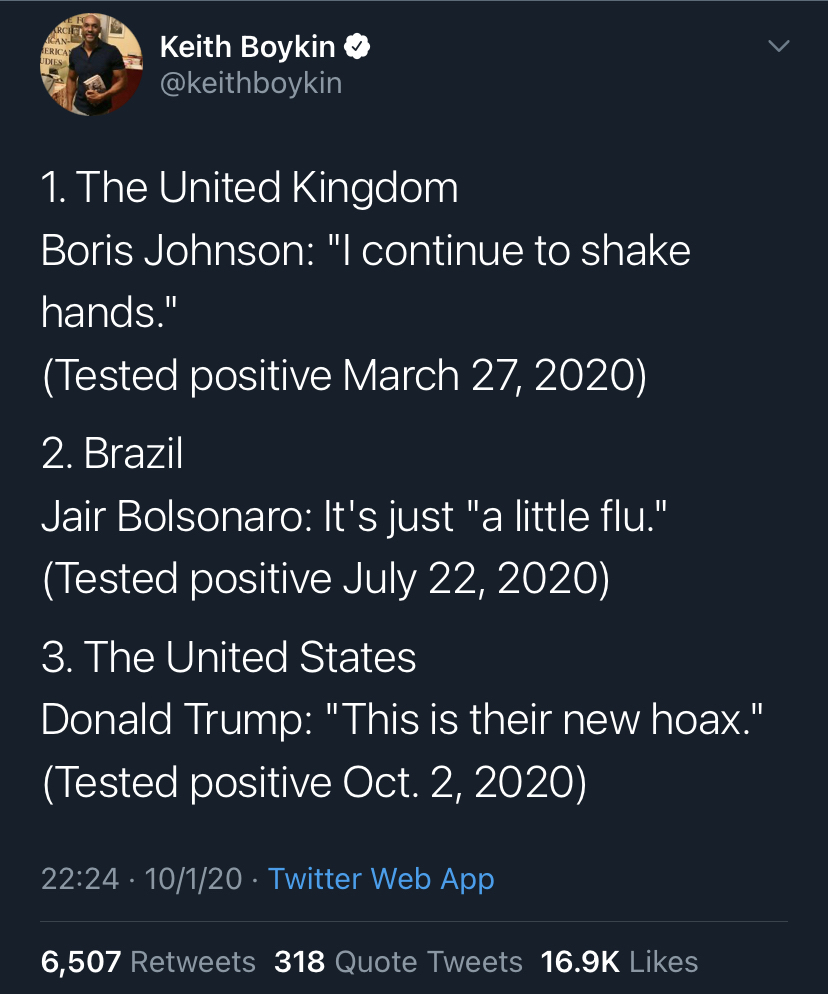Click the Donald Trump "new hoax" quote line
The width and height of the screenshot is (828, 994).
pyautogui.click(x=403, y=721)
